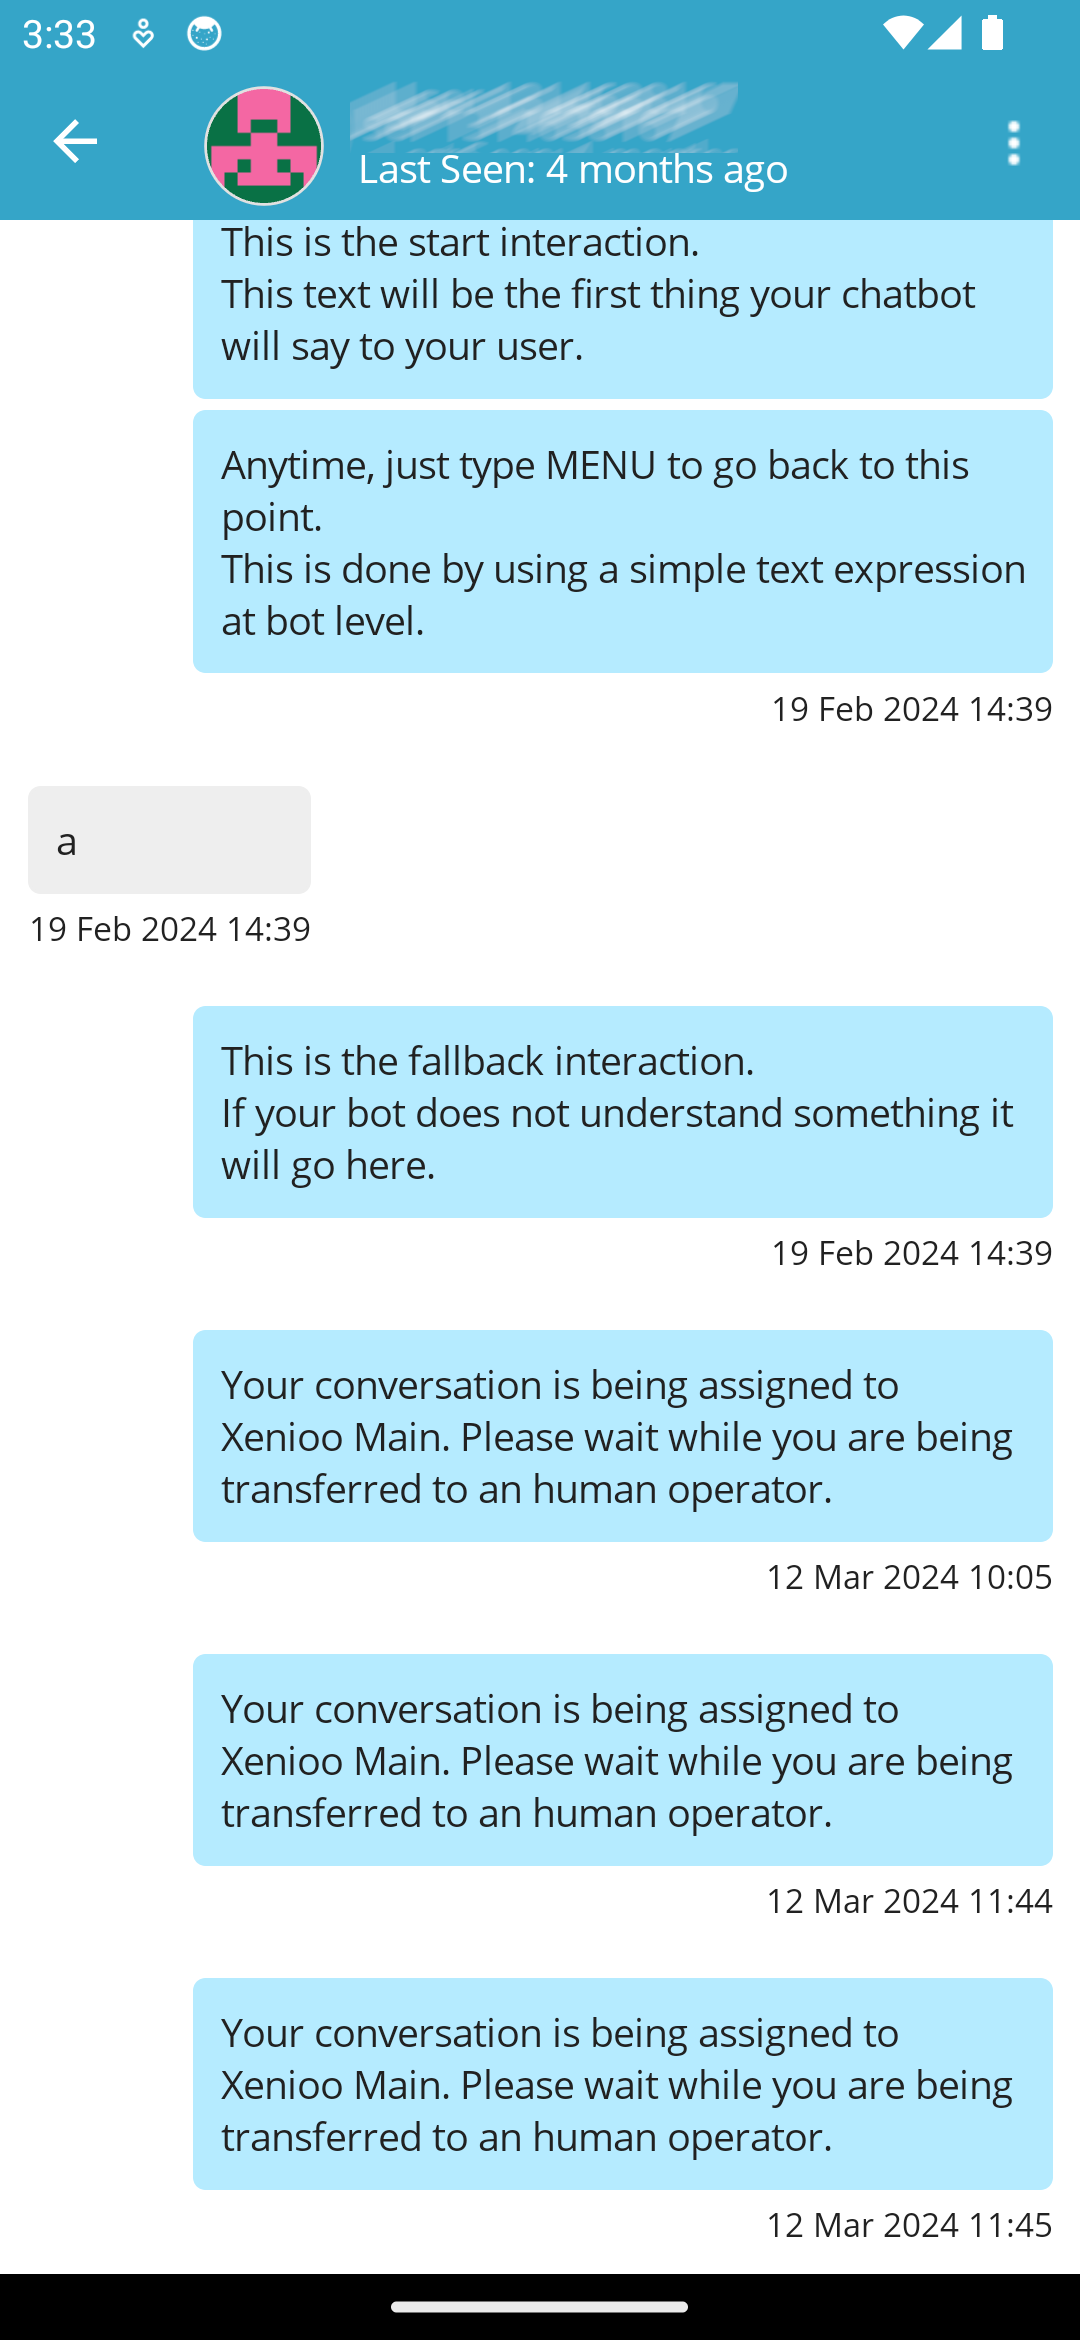Open the three-dot overflow menu
Image resolution: width=1080 pixels, height=2340 pixels.
(x=1013, y=144)
